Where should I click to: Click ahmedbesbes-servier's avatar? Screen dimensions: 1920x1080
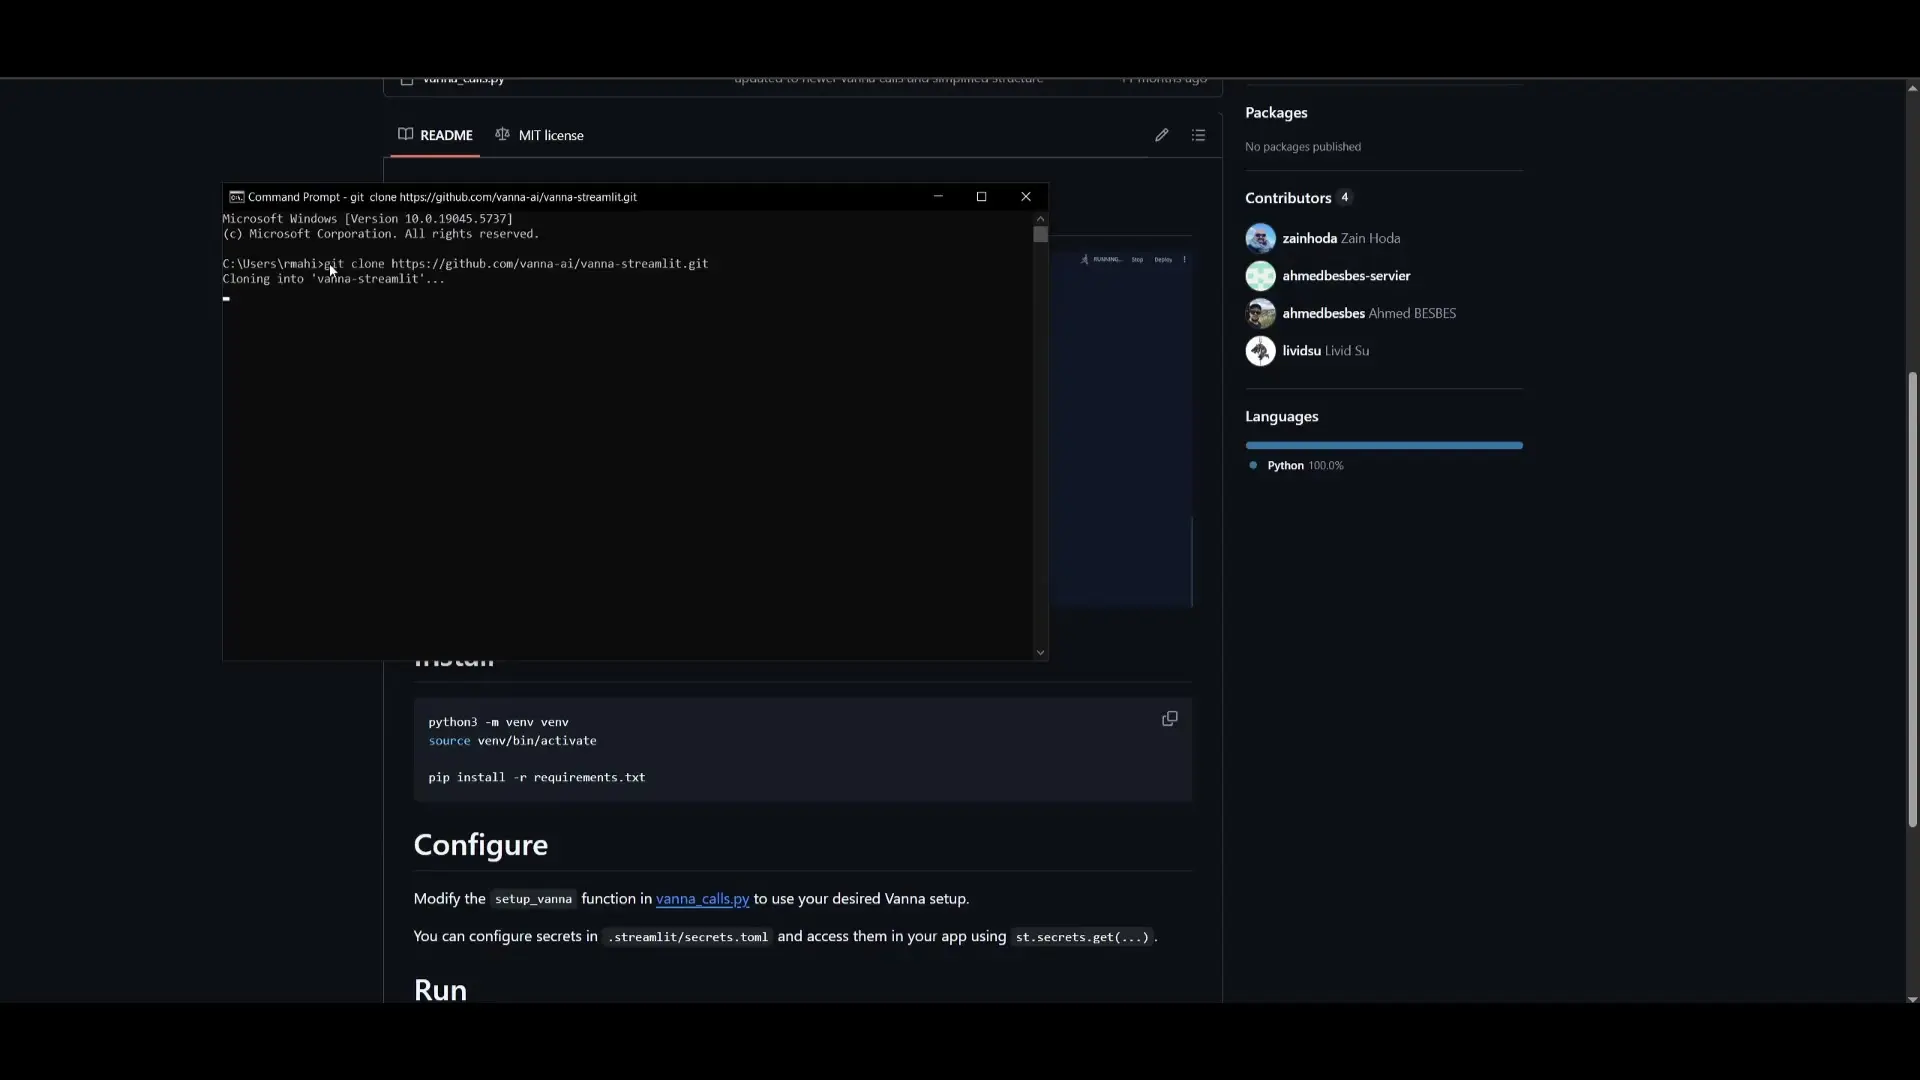(x=1260, y=276)
